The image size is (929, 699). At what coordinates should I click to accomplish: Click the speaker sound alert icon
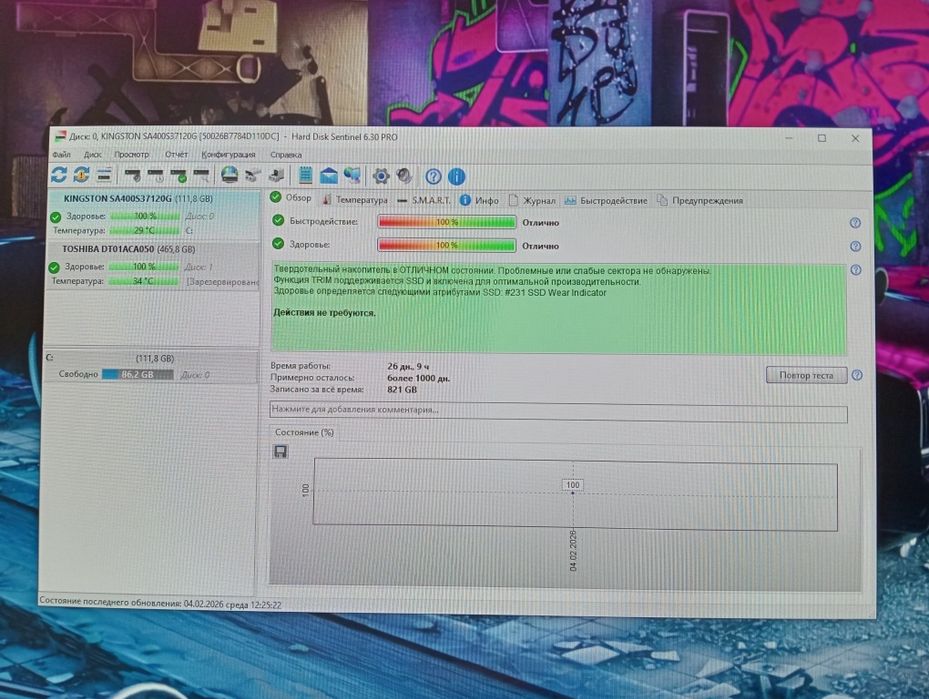(404, 176)
